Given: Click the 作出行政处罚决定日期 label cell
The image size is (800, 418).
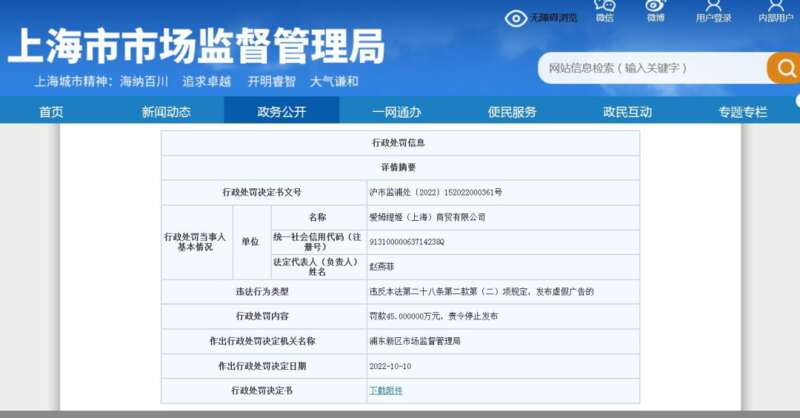Looking at the screenshot, I should tap(264, 366).
